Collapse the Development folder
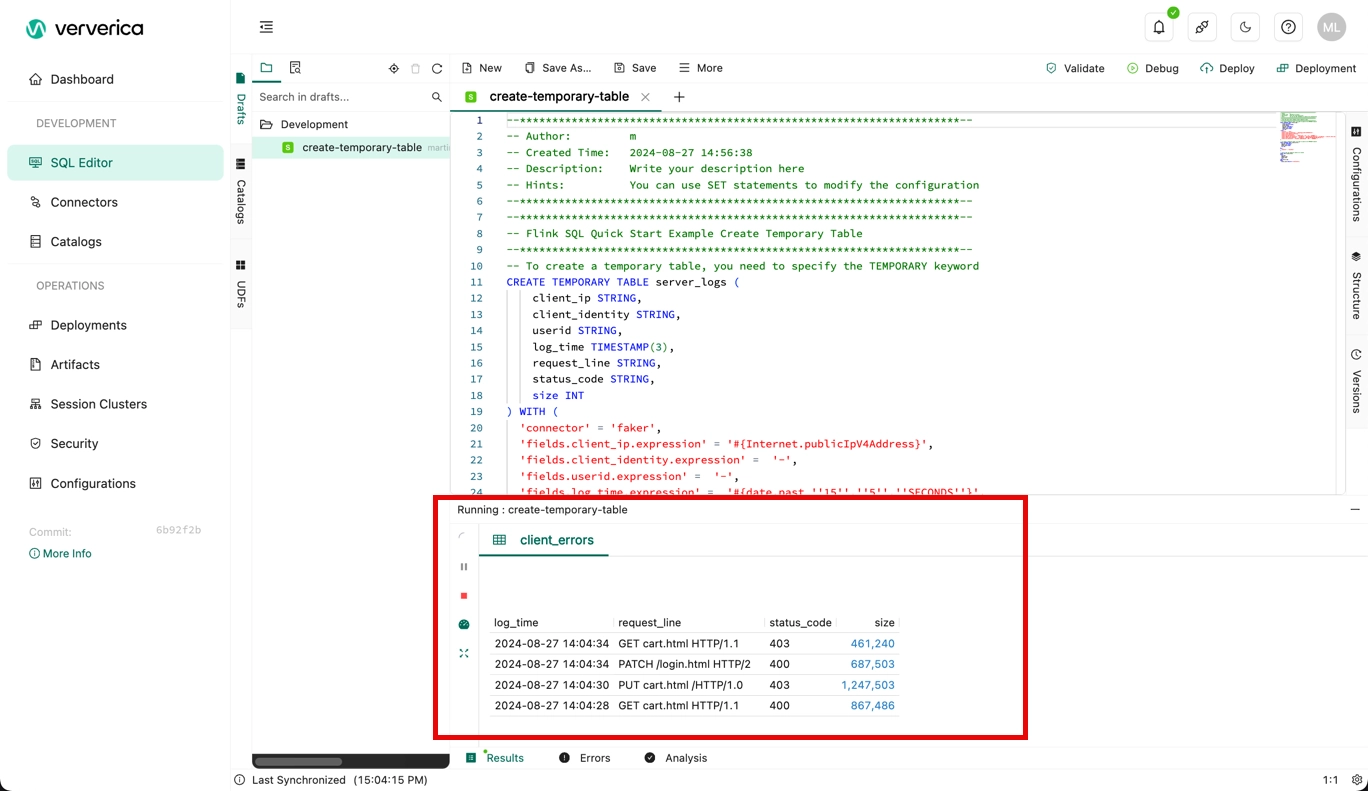This screenshot has width=1368, height=791. tap(304, 124)
